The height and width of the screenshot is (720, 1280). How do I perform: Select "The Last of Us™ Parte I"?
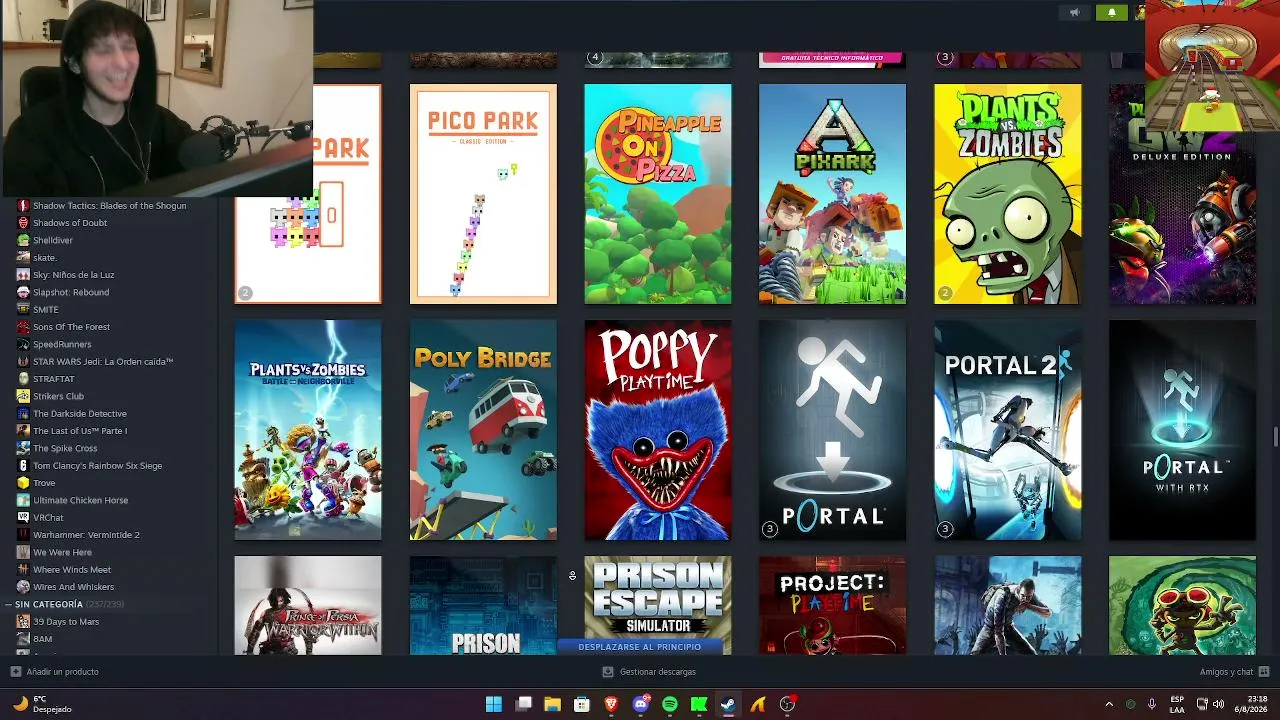(80, 431)
